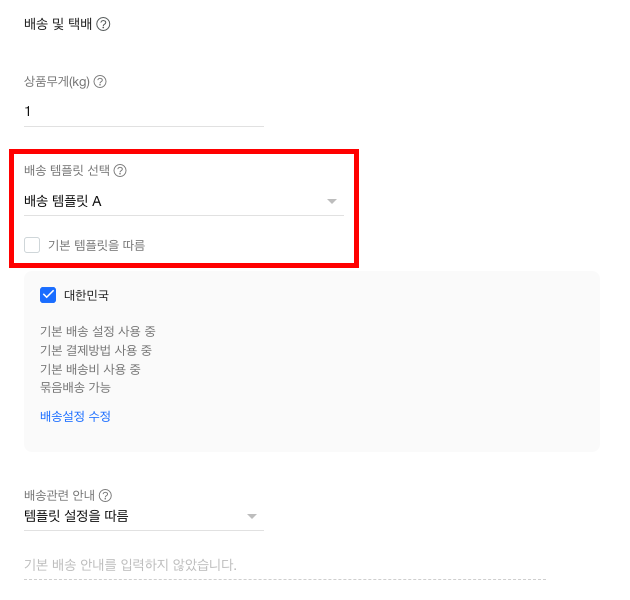Uncheck the 대한민국 checkbox
The image size is (630, 600).
point(48,295)
